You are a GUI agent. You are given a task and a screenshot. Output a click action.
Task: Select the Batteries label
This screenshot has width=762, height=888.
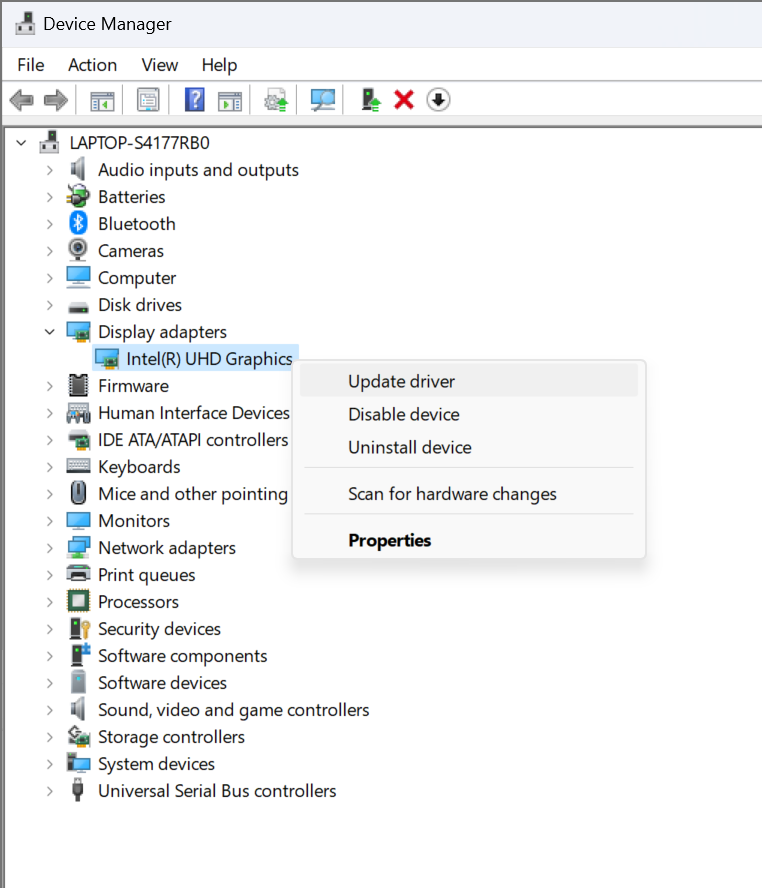coord(131,197)
